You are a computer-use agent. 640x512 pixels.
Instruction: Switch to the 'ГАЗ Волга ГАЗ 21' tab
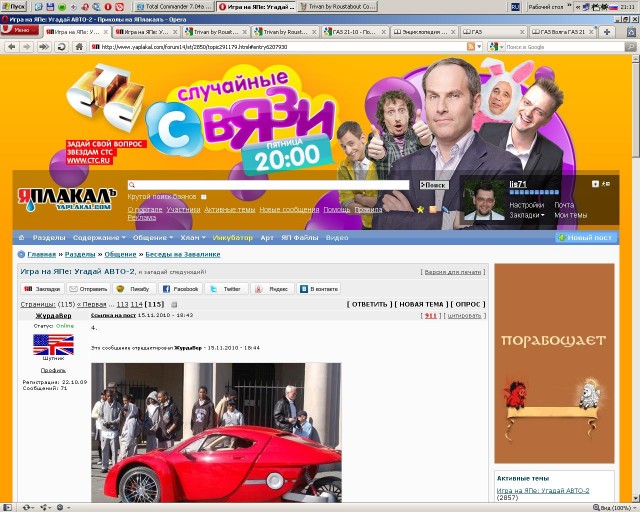click(x=562, y=32)
